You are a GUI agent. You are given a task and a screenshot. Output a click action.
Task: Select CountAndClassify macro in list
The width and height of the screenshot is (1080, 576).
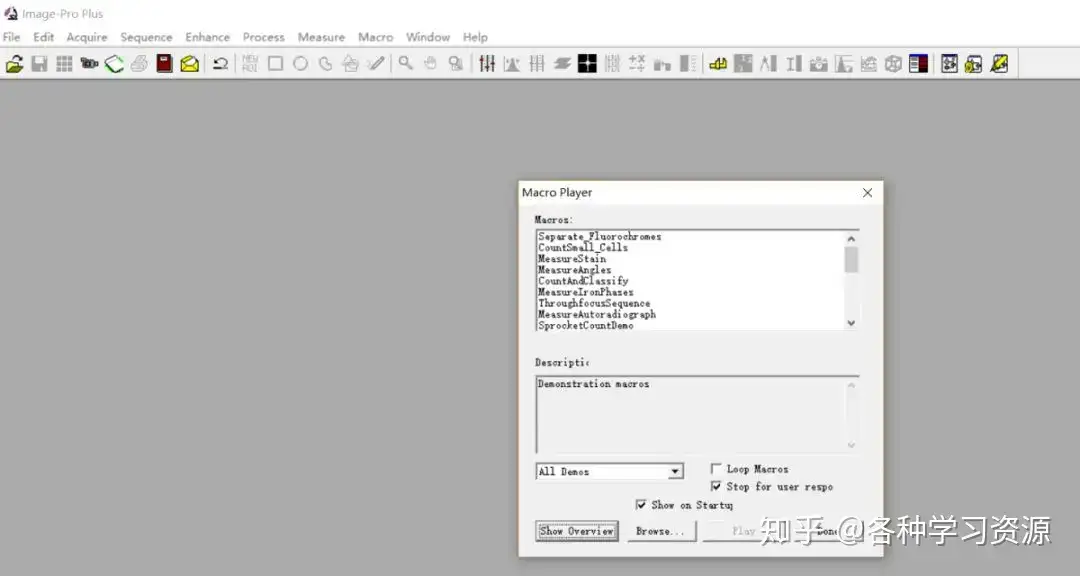click(583, 281)
